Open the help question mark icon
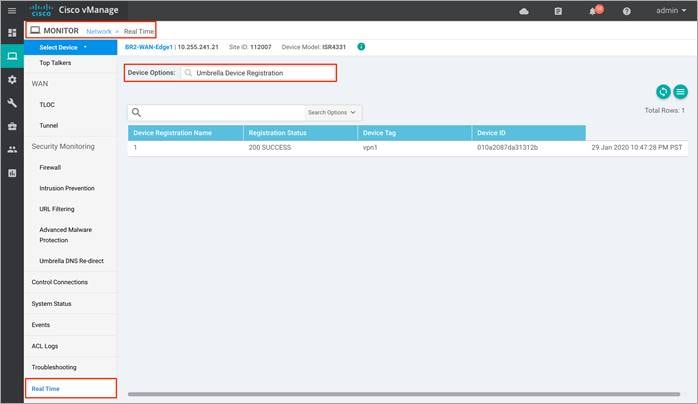 pos(627,11)
